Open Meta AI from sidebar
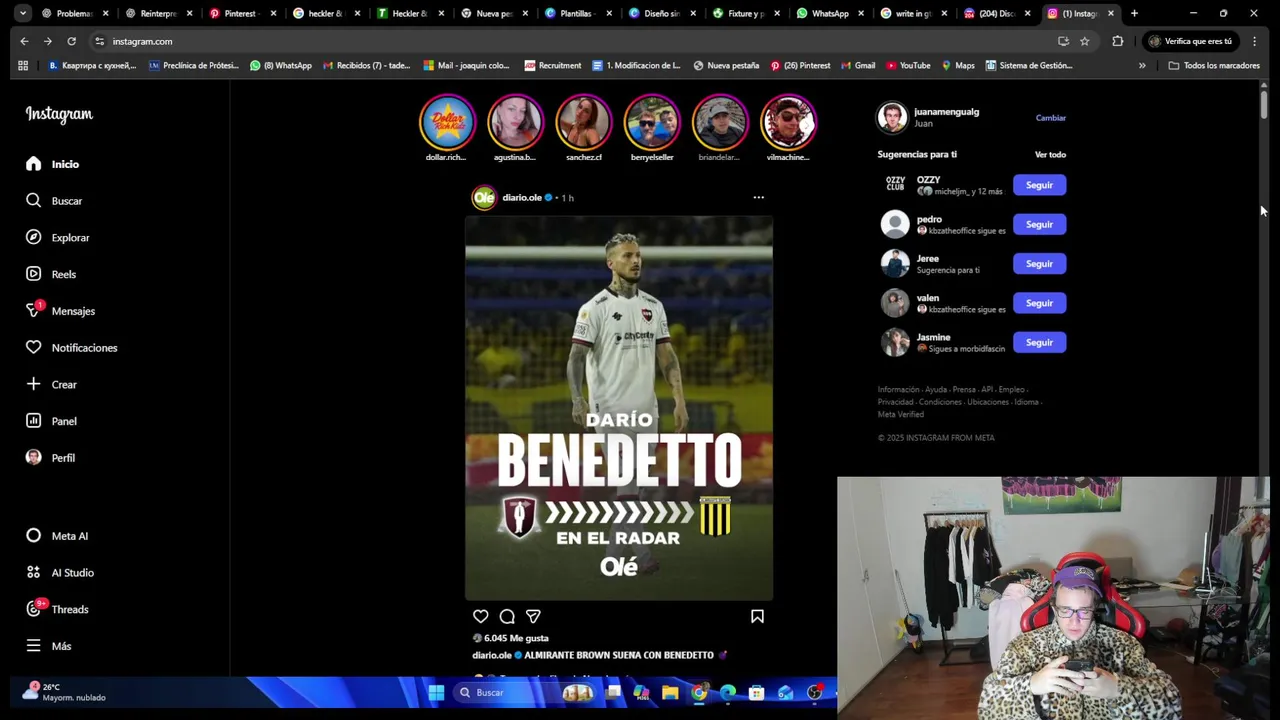 56,536
